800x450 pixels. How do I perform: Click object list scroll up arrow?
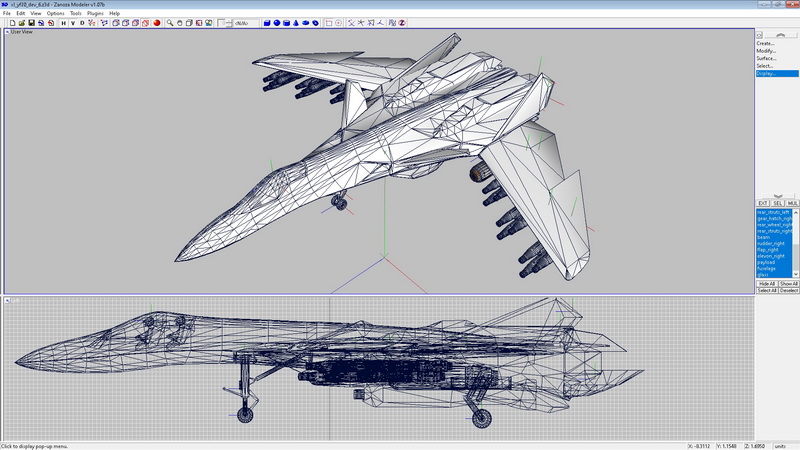795,212
